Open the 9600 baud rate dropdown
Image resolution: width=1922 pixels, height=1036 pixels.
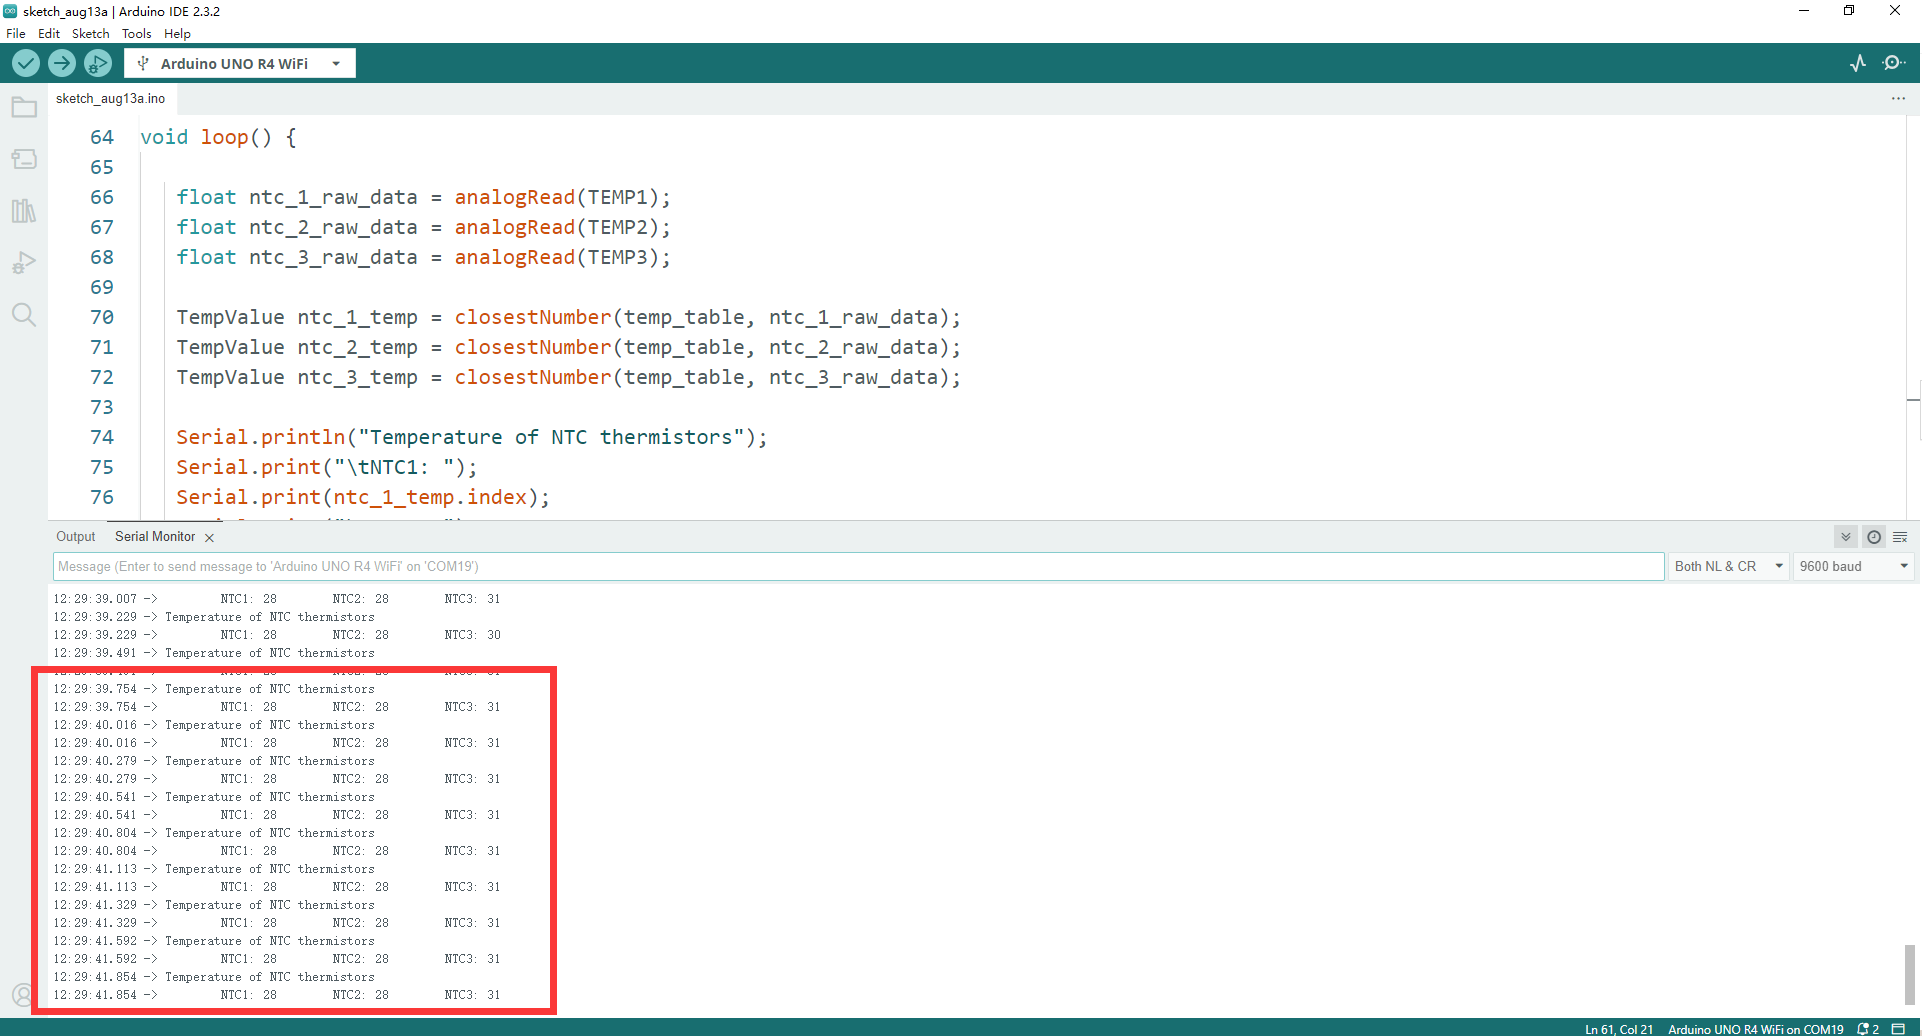pos(1854,566)
